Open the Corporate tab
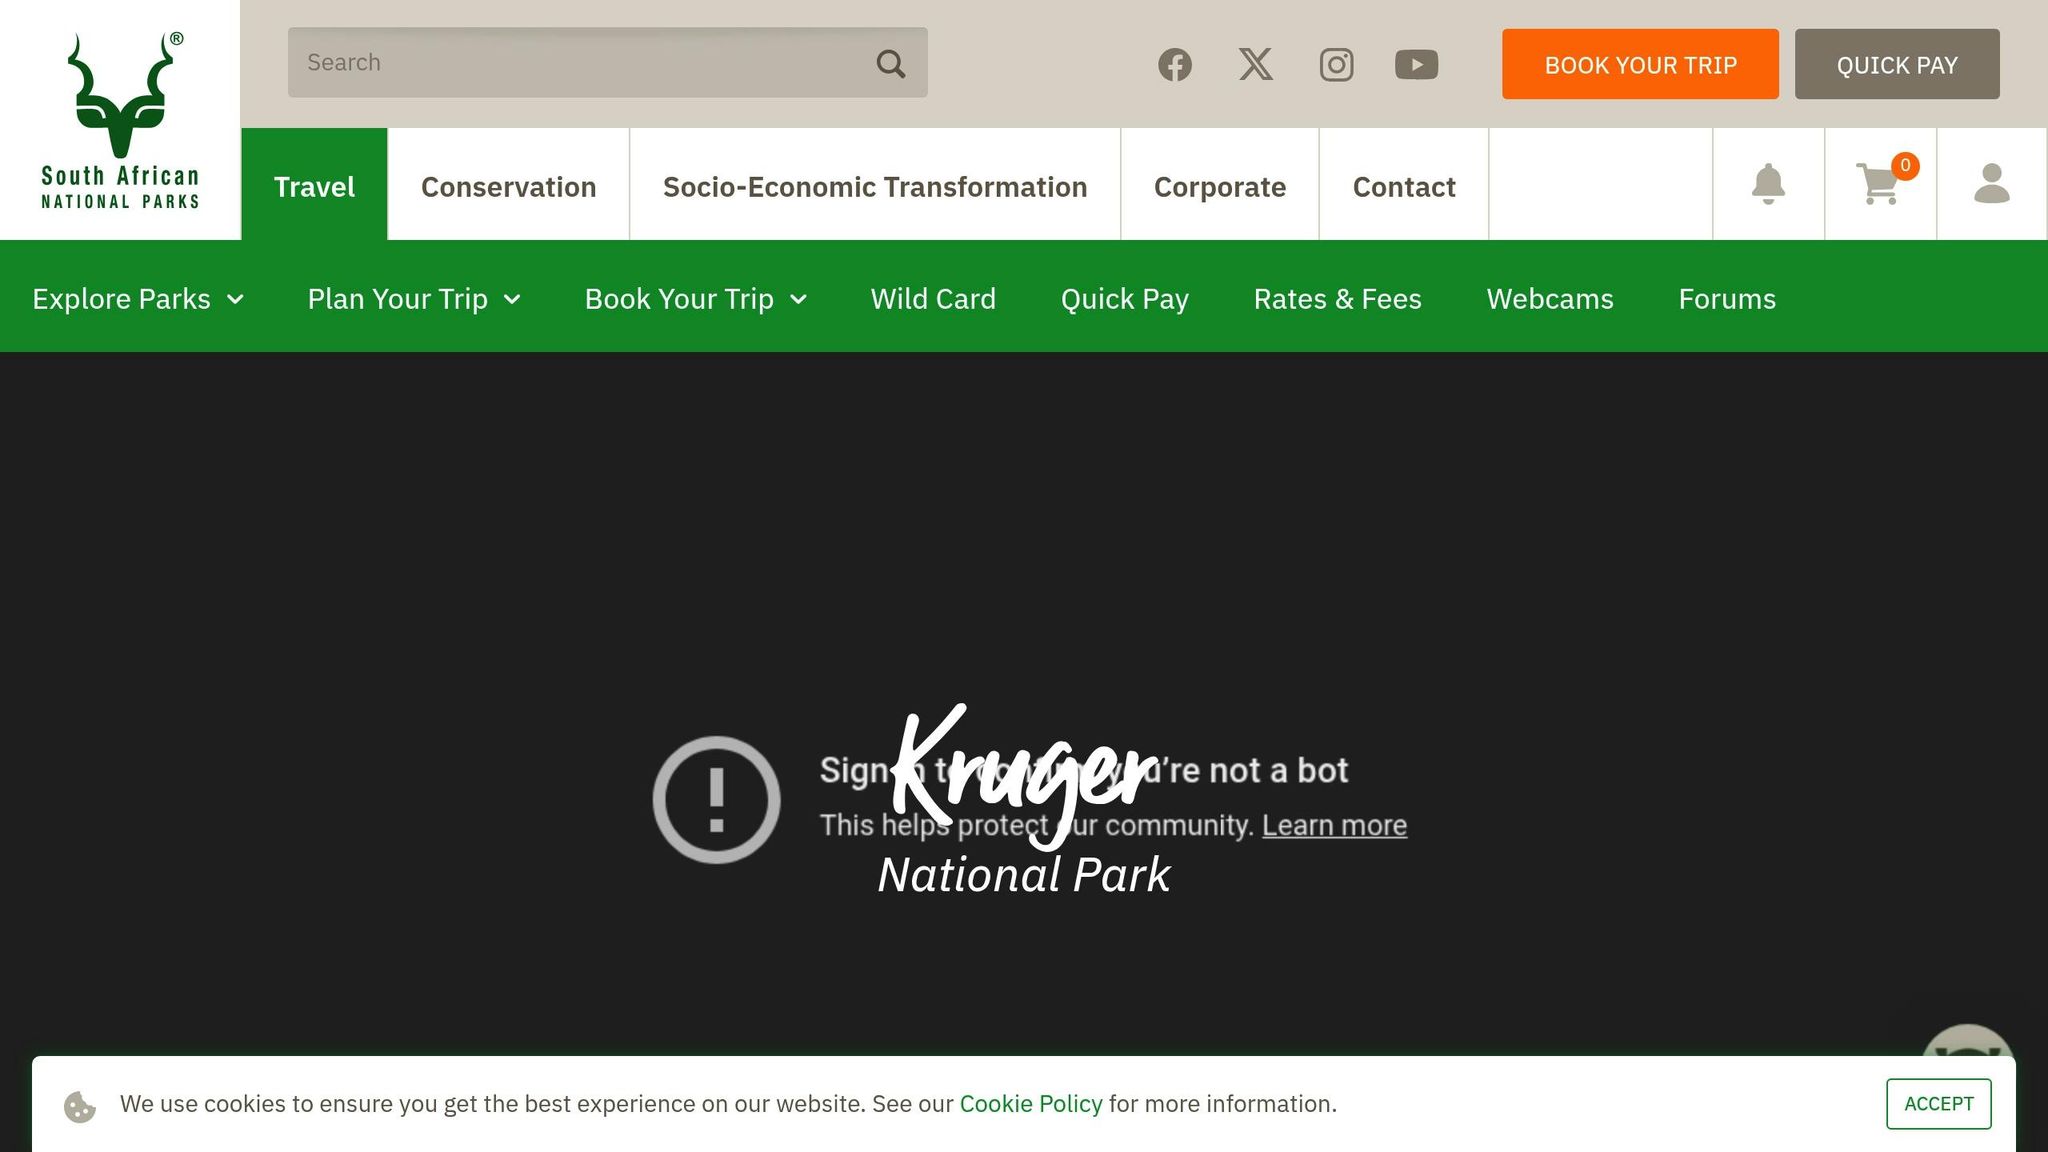This screenshot has height=1152, width=2048. coord(1219,187)
